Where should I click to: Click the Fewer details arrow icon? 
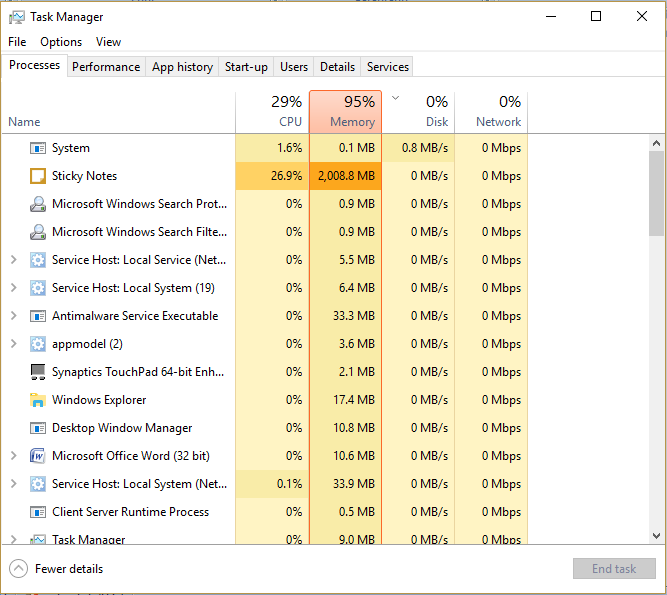19,569
